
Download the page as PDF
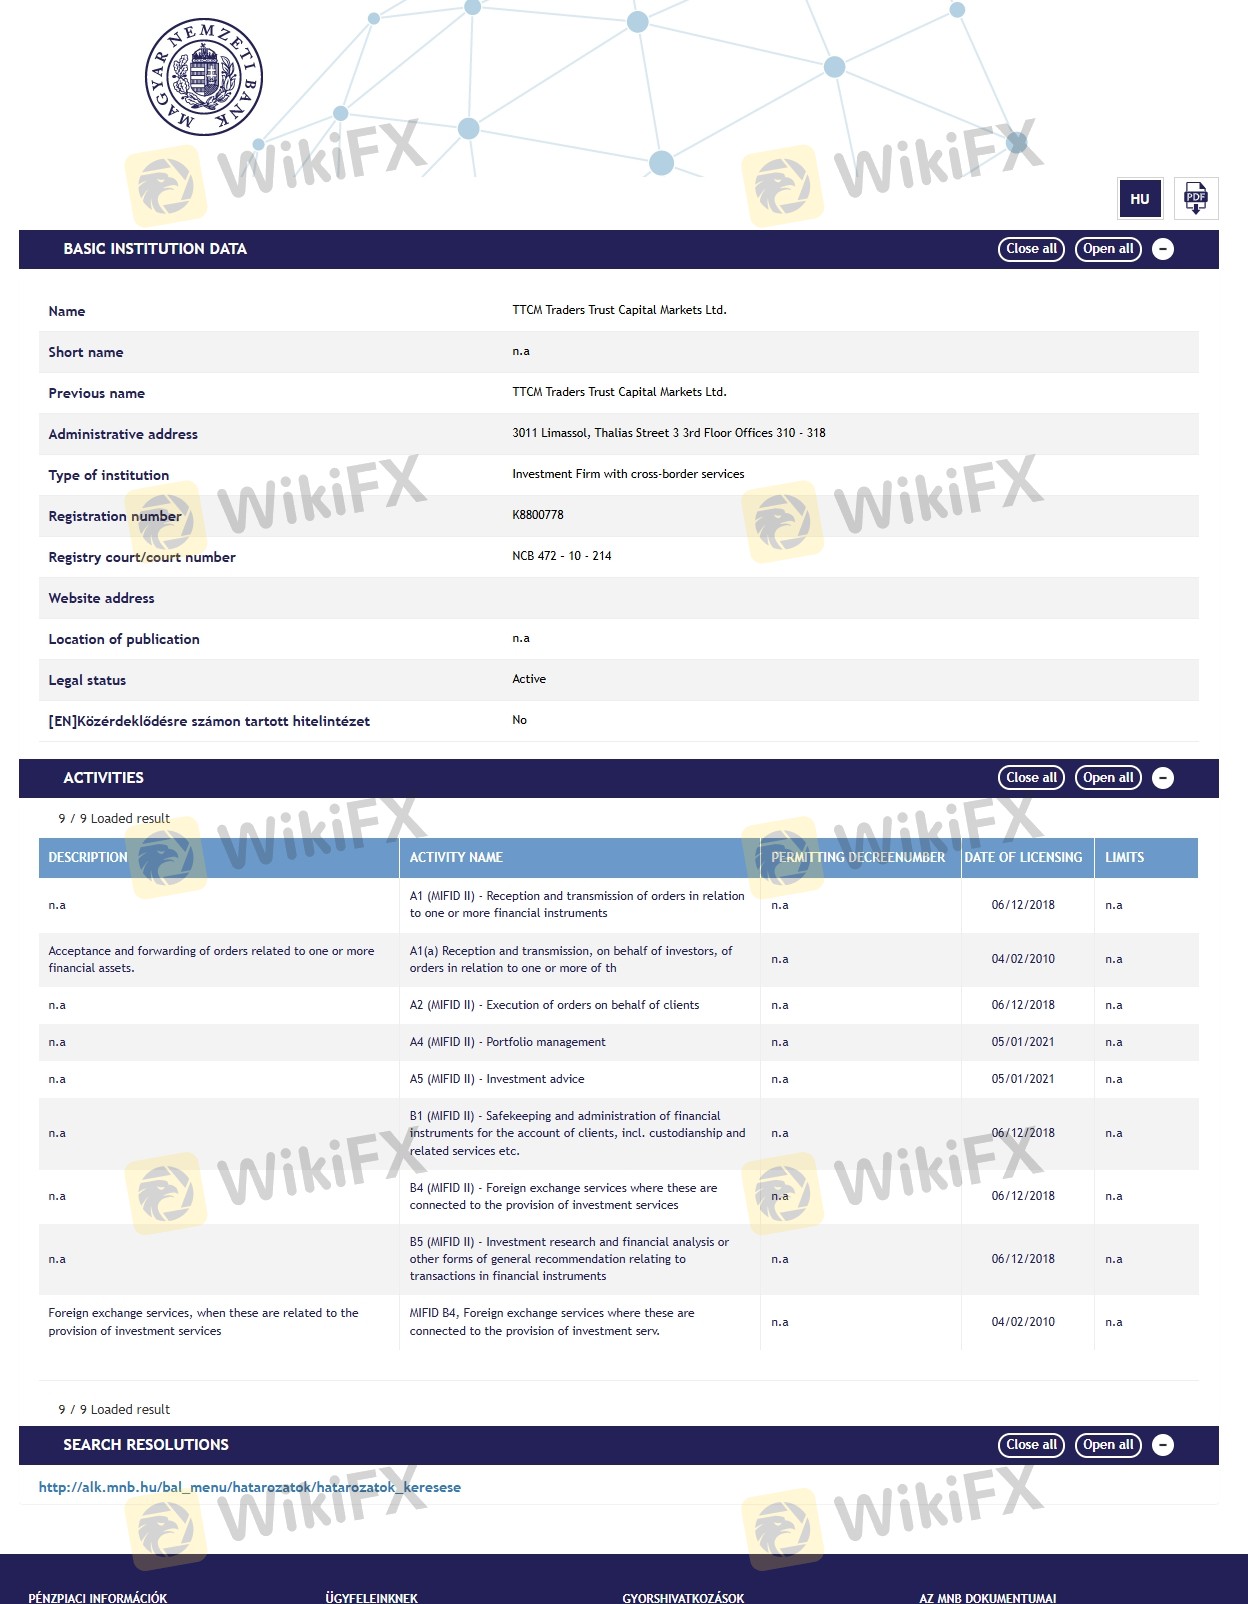tap(1196, 198)
